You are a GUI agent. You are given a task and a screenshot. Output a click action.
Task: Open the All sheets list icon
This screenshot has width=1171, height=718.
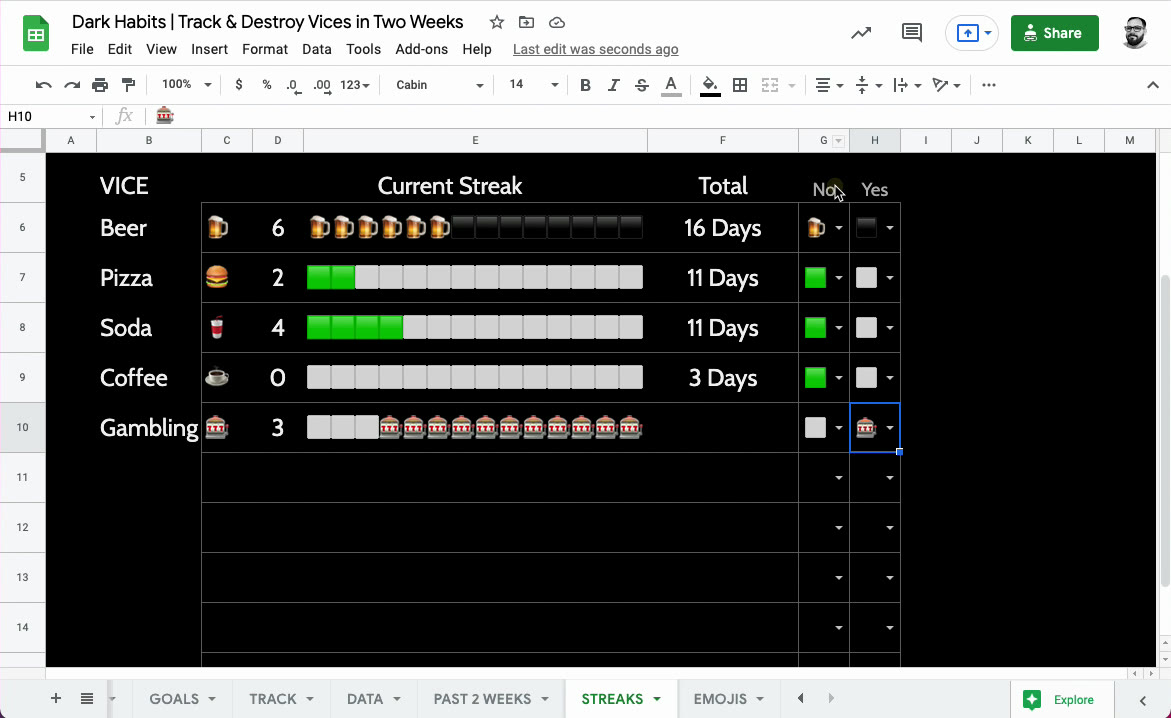click(87, 699)
